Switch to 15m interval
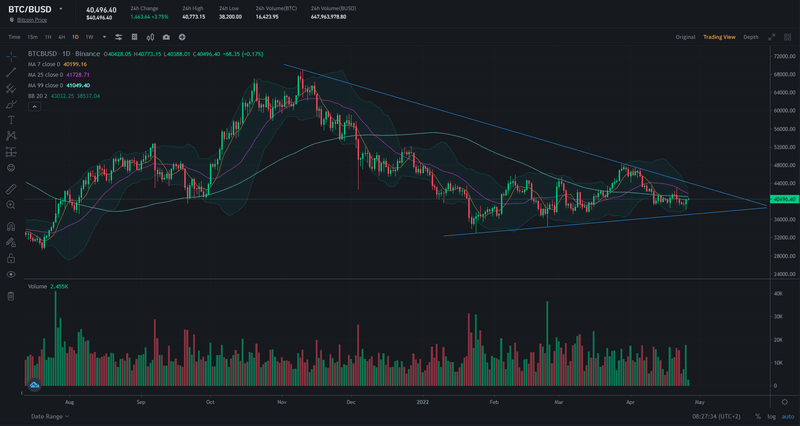800x426 pixels. click(32, 37)
